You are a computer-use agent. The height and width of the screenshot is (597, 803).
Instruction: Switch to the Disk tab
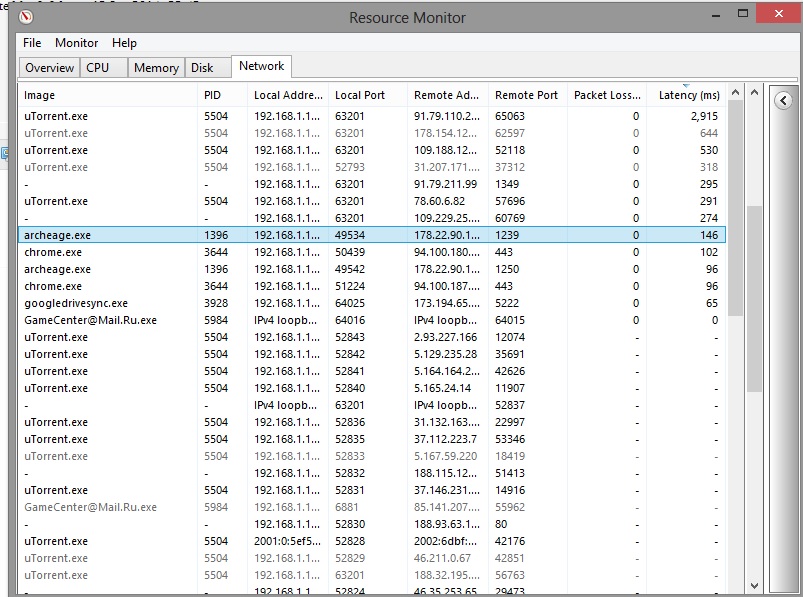(x=202, y=68)
